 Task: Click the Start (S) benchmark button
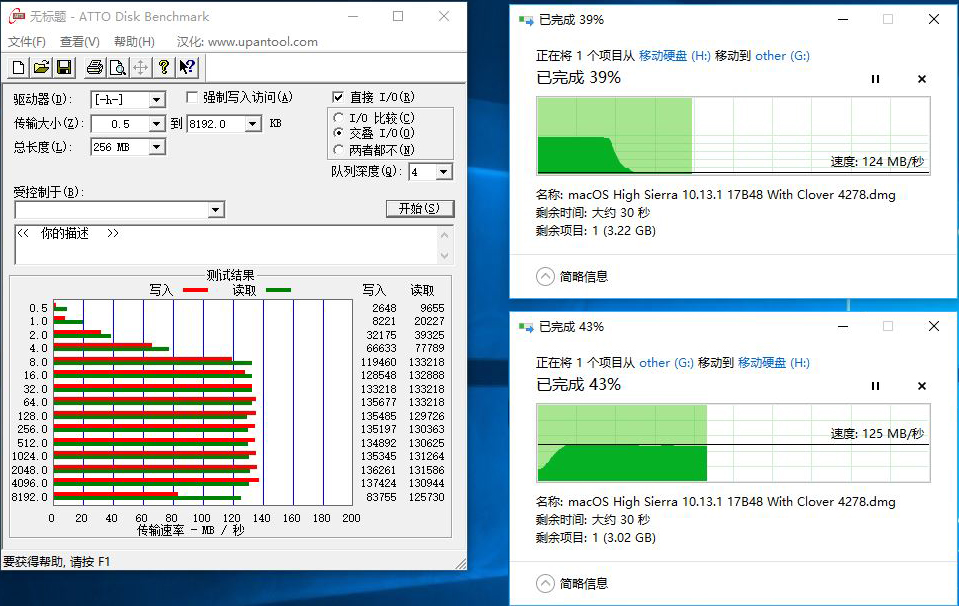click(x=420, y=209)
